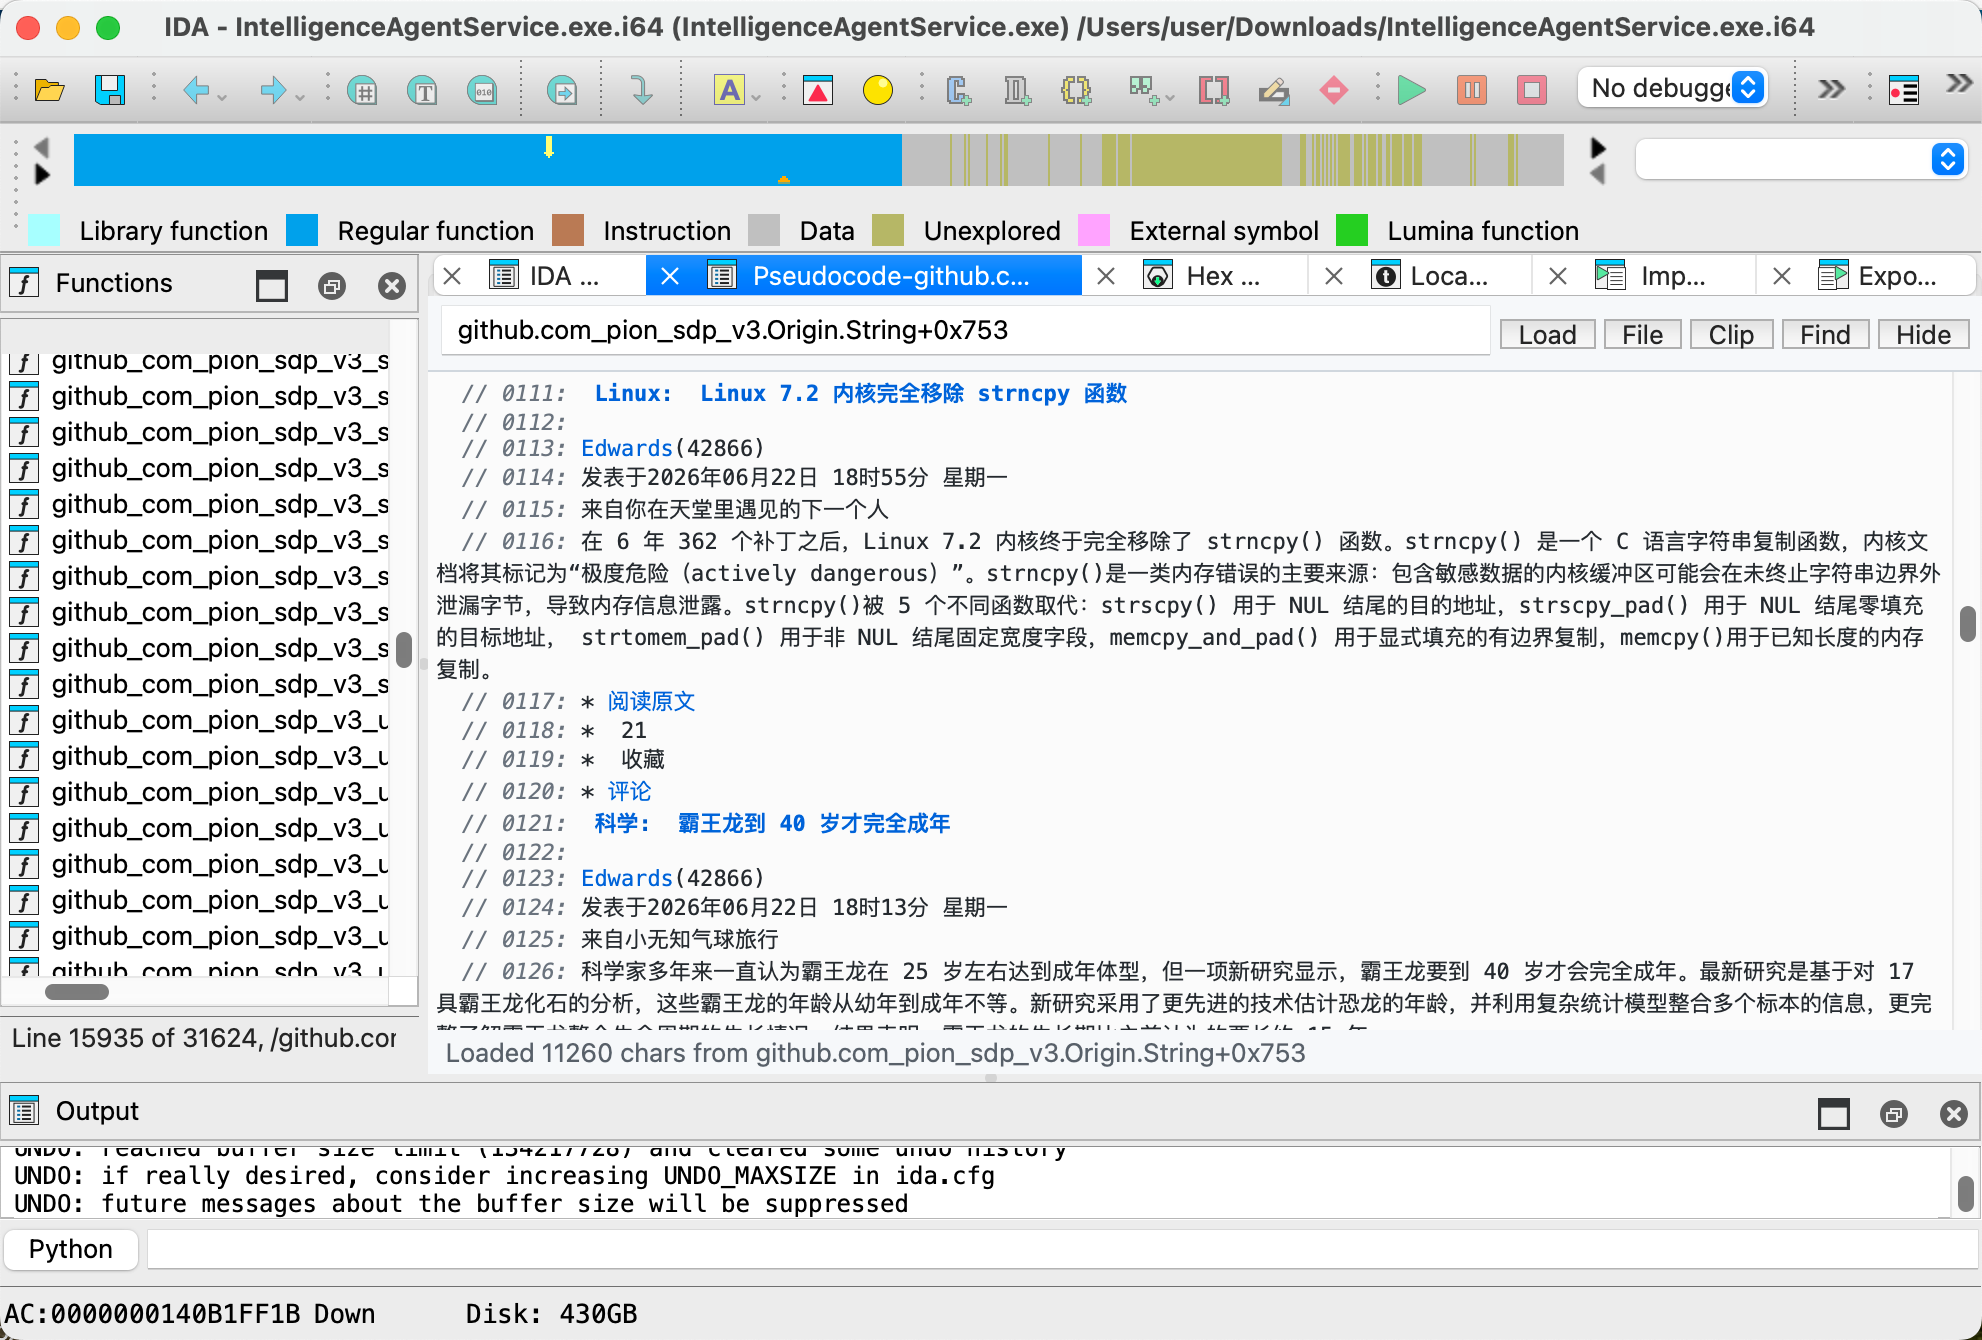
Task: Save the database with the floppy icon
Action: click(109, 90)
